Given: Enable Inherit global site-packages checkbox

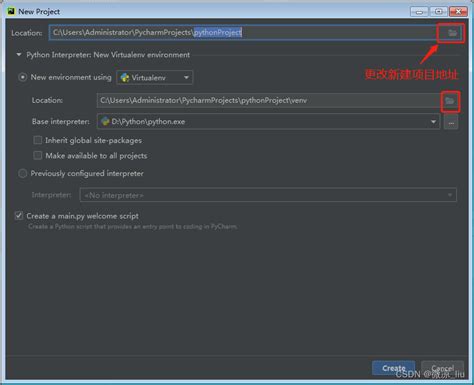Looking at the screenshot, I should [38, 140].
